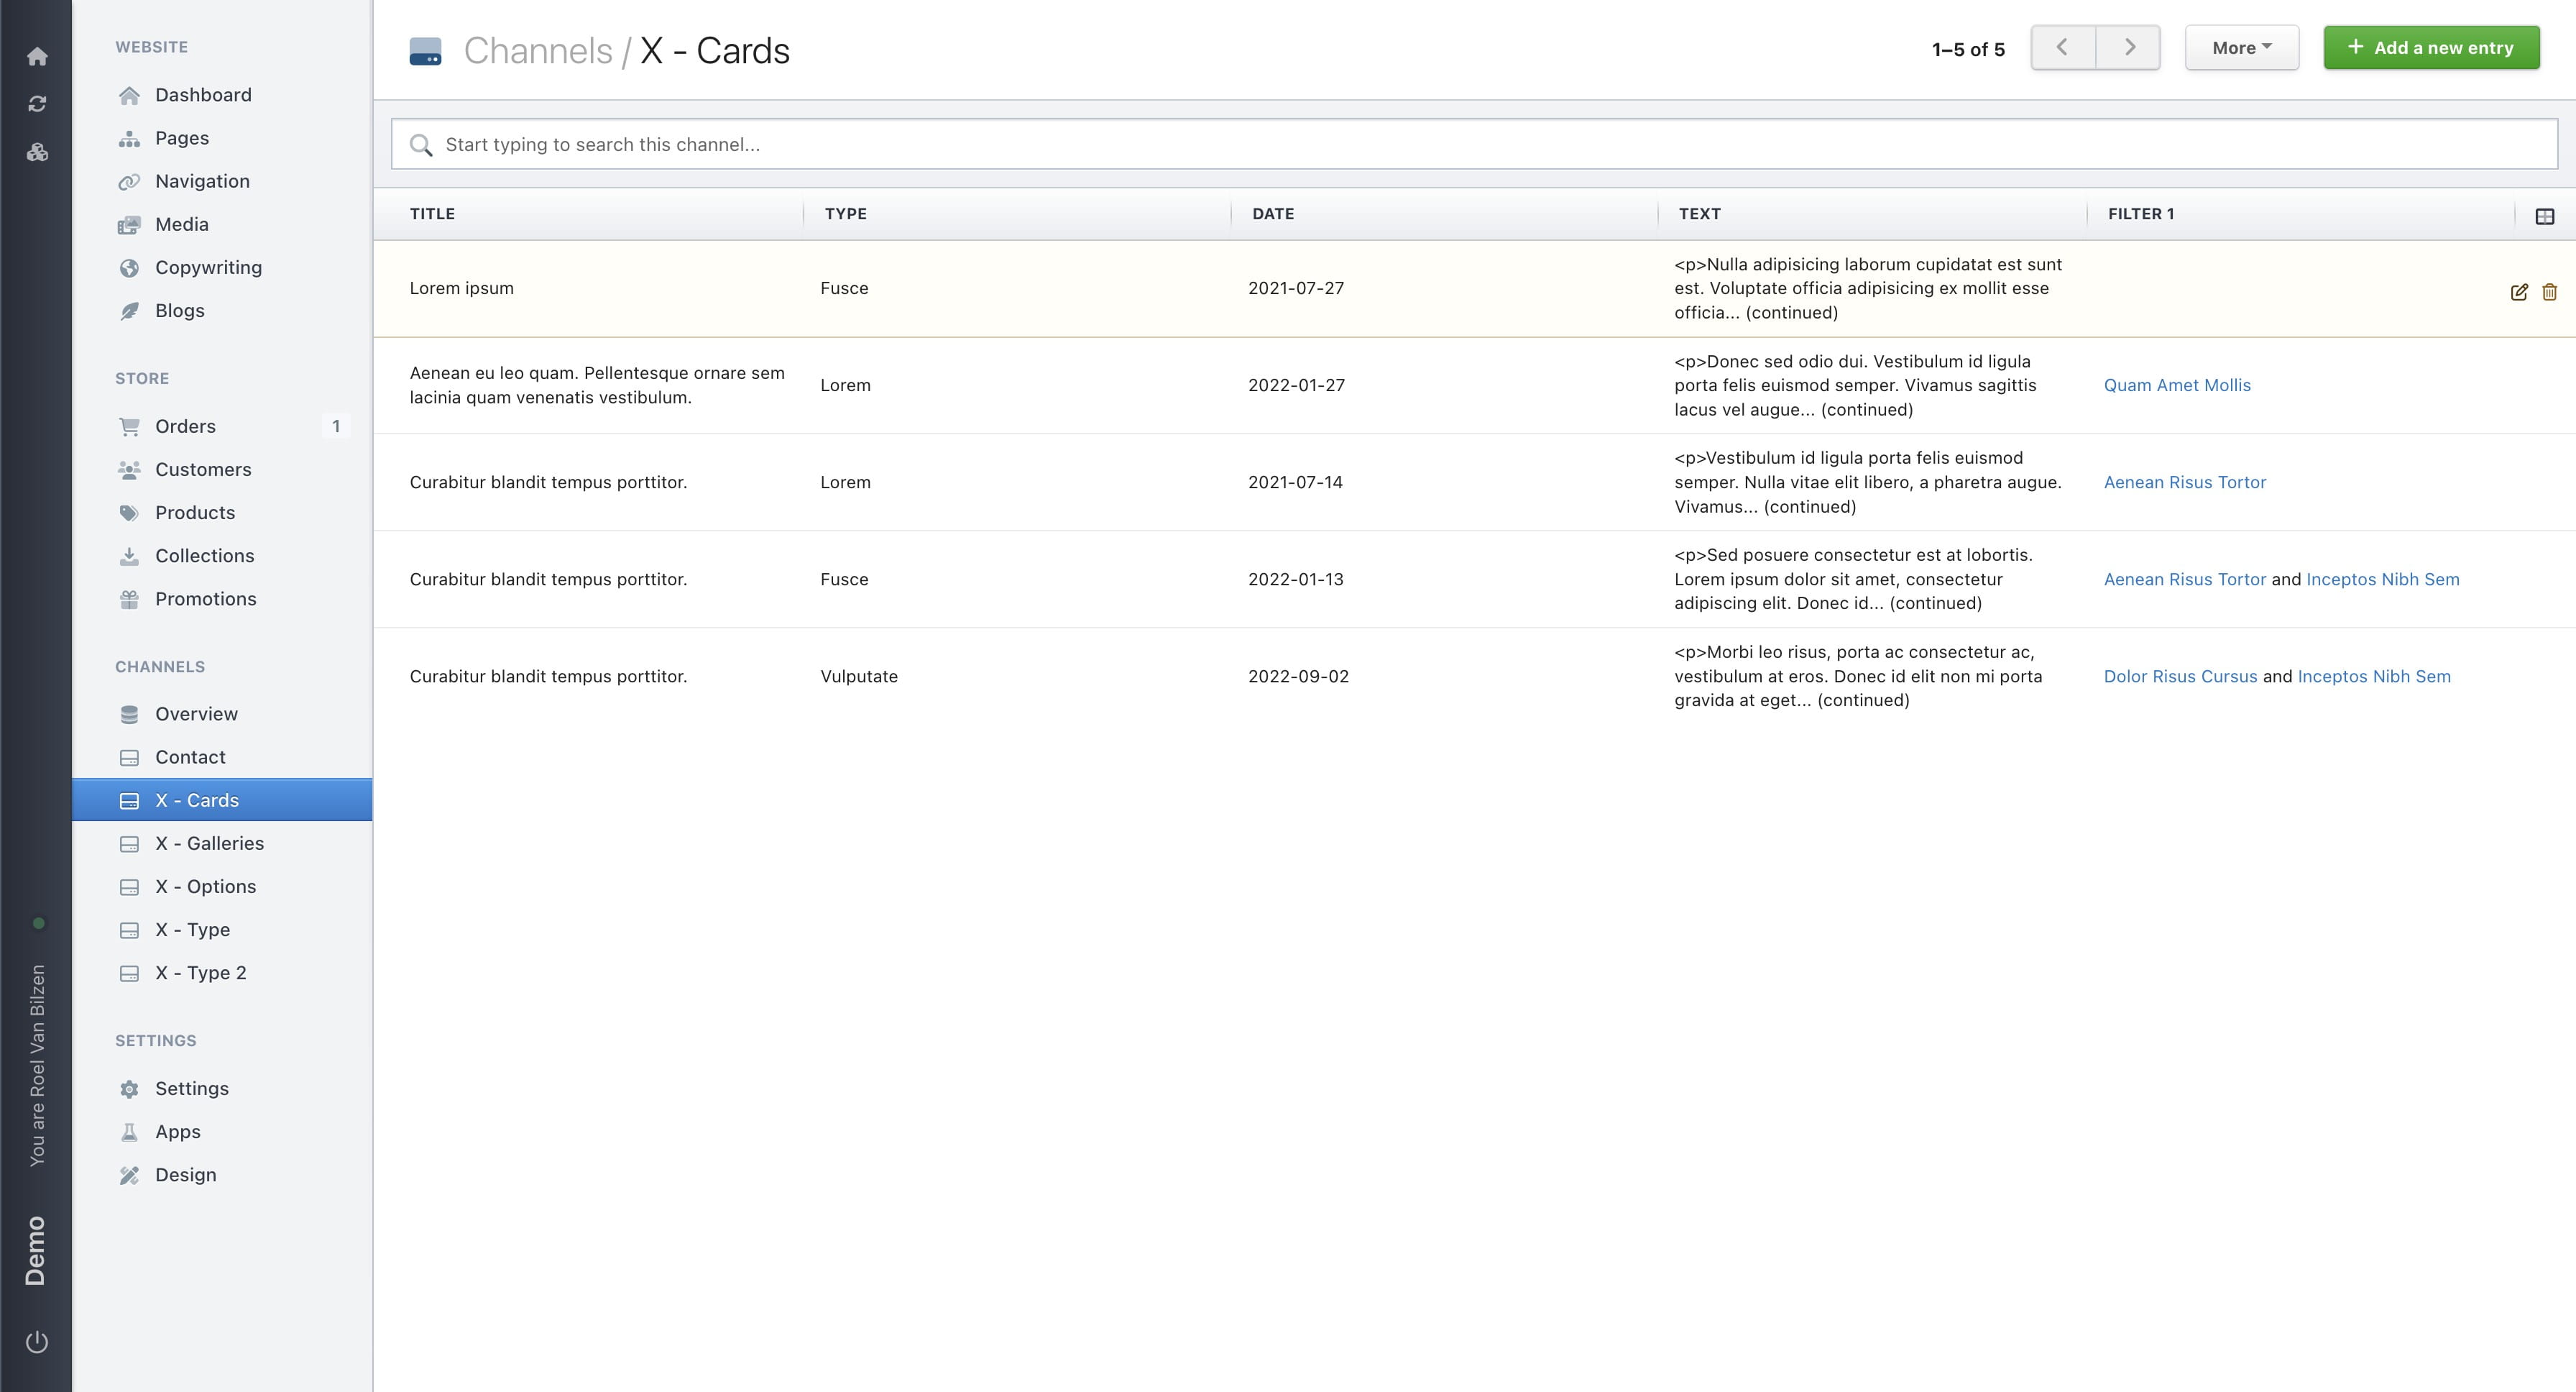Open the Media section icon in sidebar
2576x1392 pixels.
[130, 224]
